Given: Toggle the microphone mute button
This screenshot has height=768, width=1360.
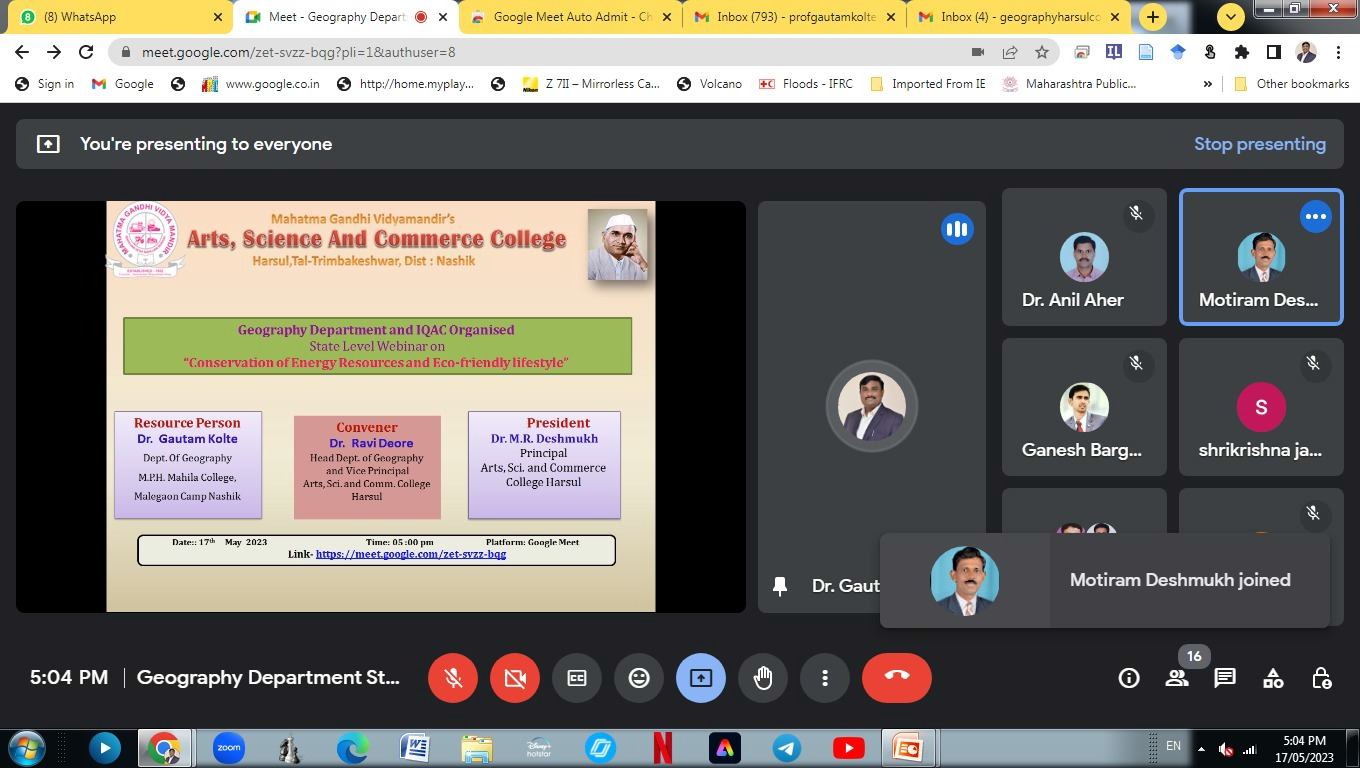Looking at the screenshot, I should click(x=453, y=678).
